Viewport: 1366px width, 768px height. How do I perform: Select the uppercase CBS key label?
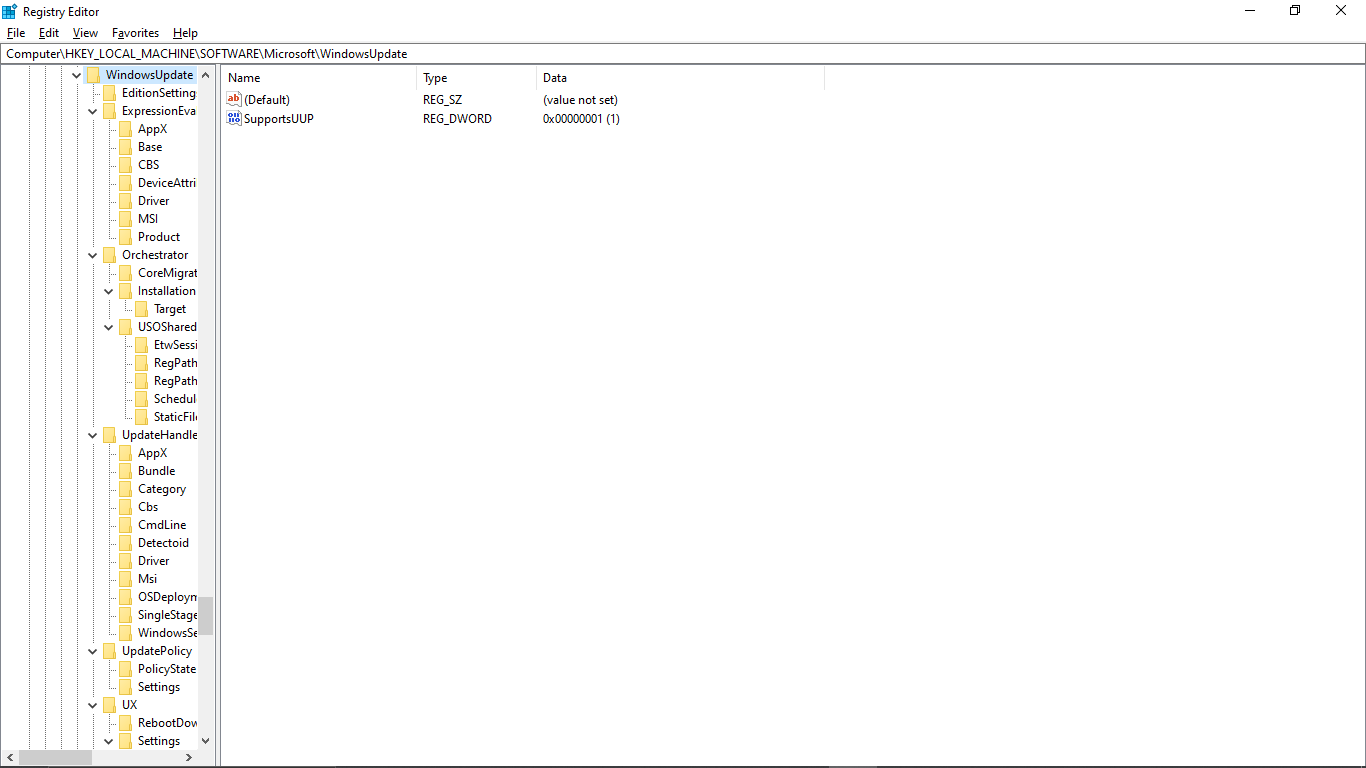tap(149, 165)
